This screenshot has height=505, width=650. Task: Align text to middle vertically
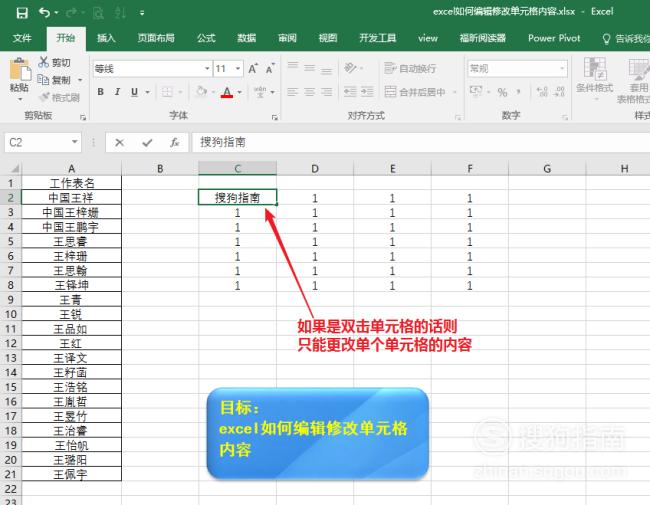pyautogui.click(x=310, y=67)
